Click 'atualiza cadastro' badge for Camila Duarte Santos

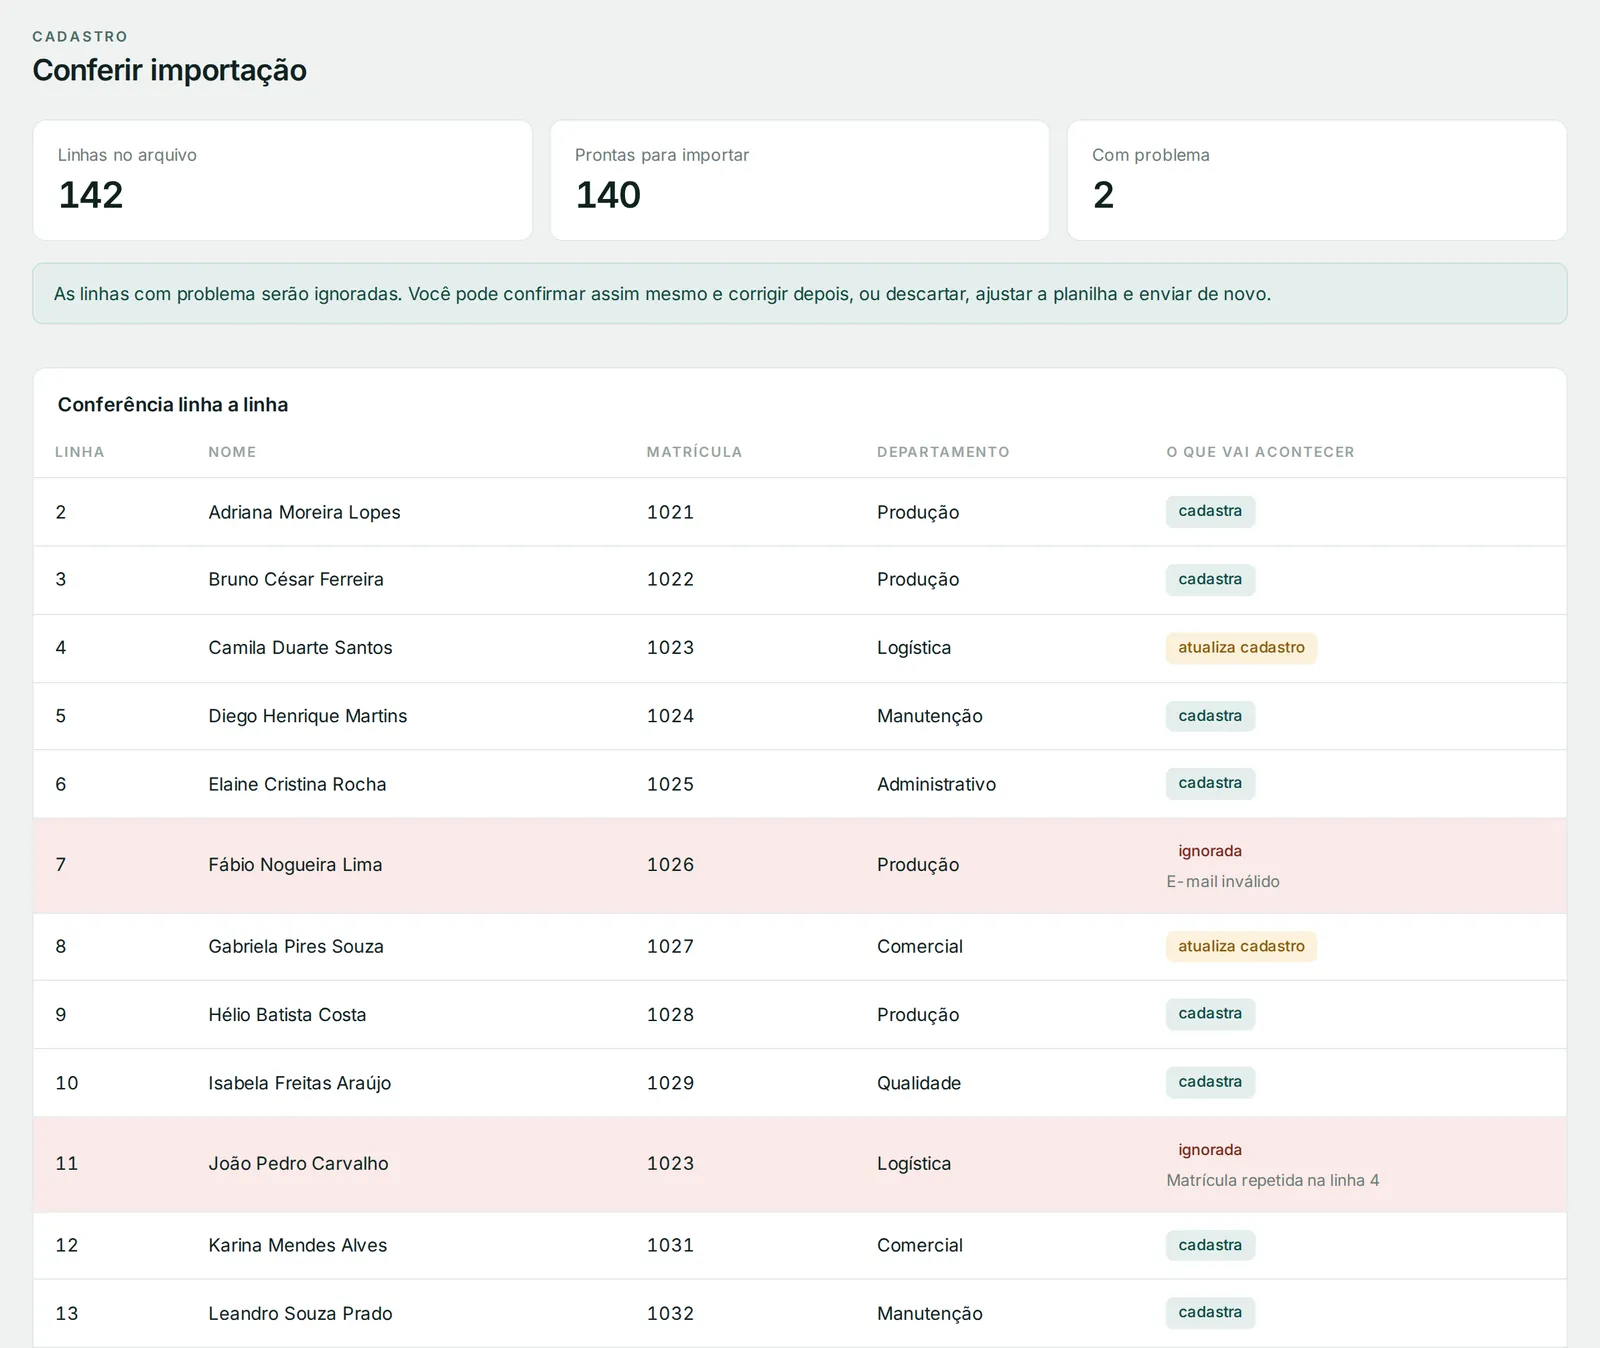[x=1241, y=648]
